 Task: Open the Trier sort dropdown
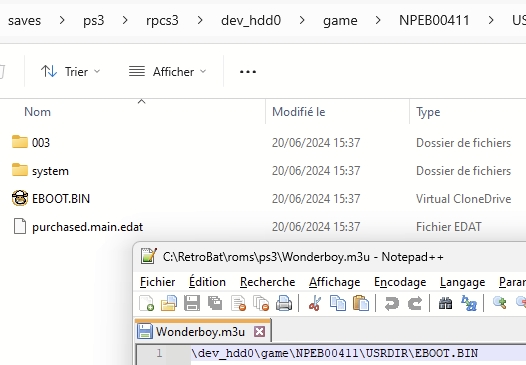coord(70,71)
